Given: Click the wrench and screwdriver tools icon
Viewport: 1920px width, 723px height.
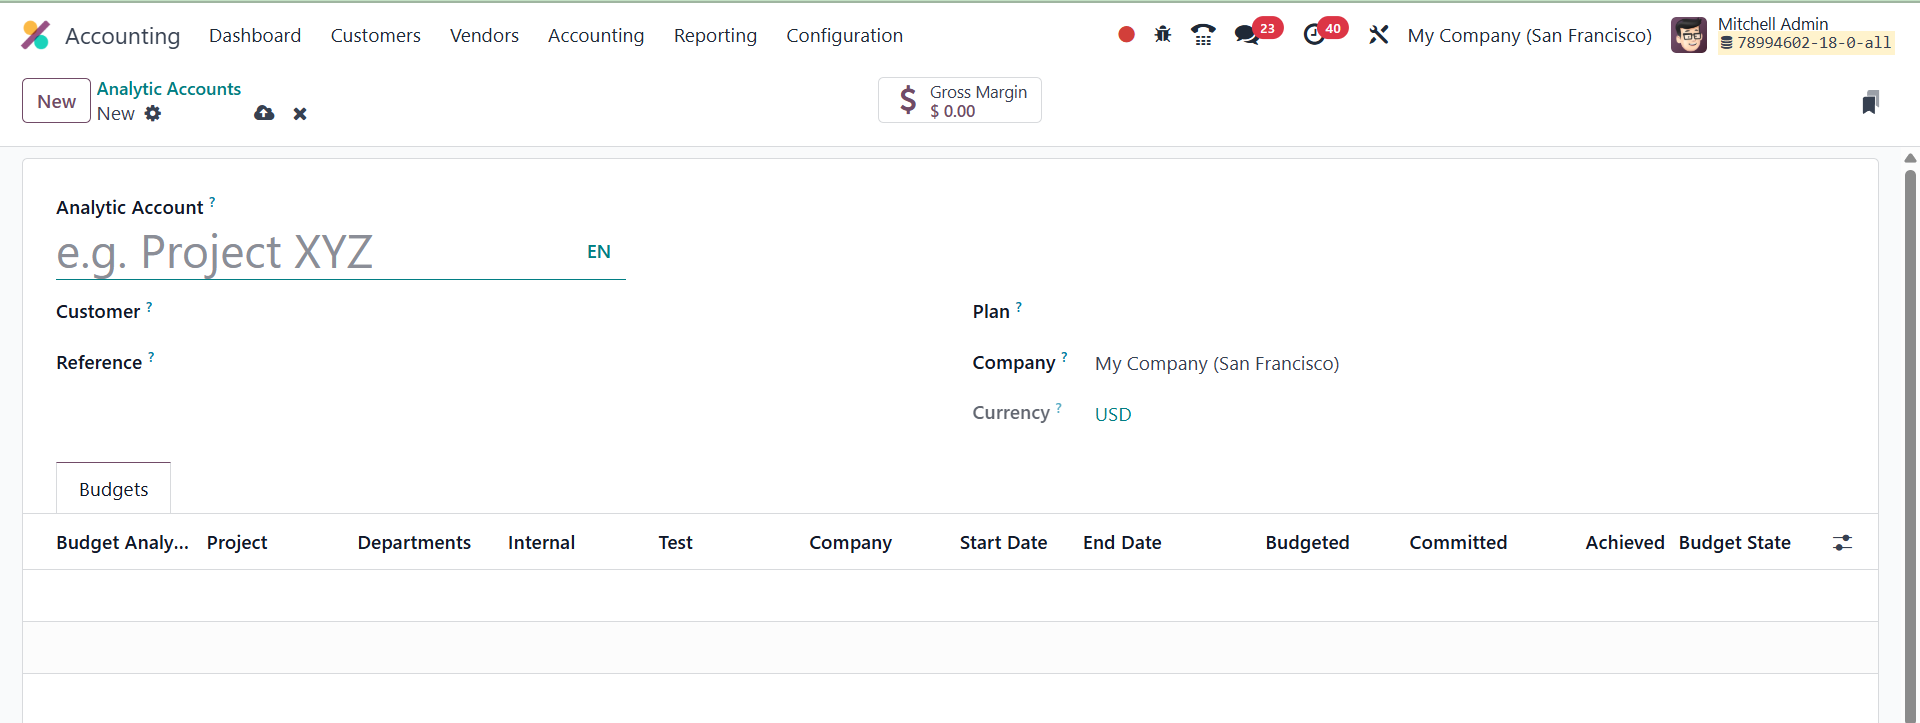Looking at the screenshot, I should [x=1378, y=35].
